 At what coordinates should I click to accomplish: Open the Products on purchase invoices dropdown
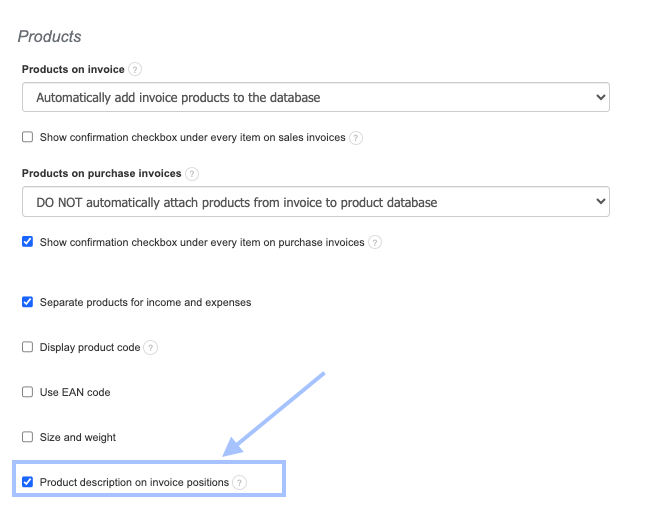tap(315, 202)
